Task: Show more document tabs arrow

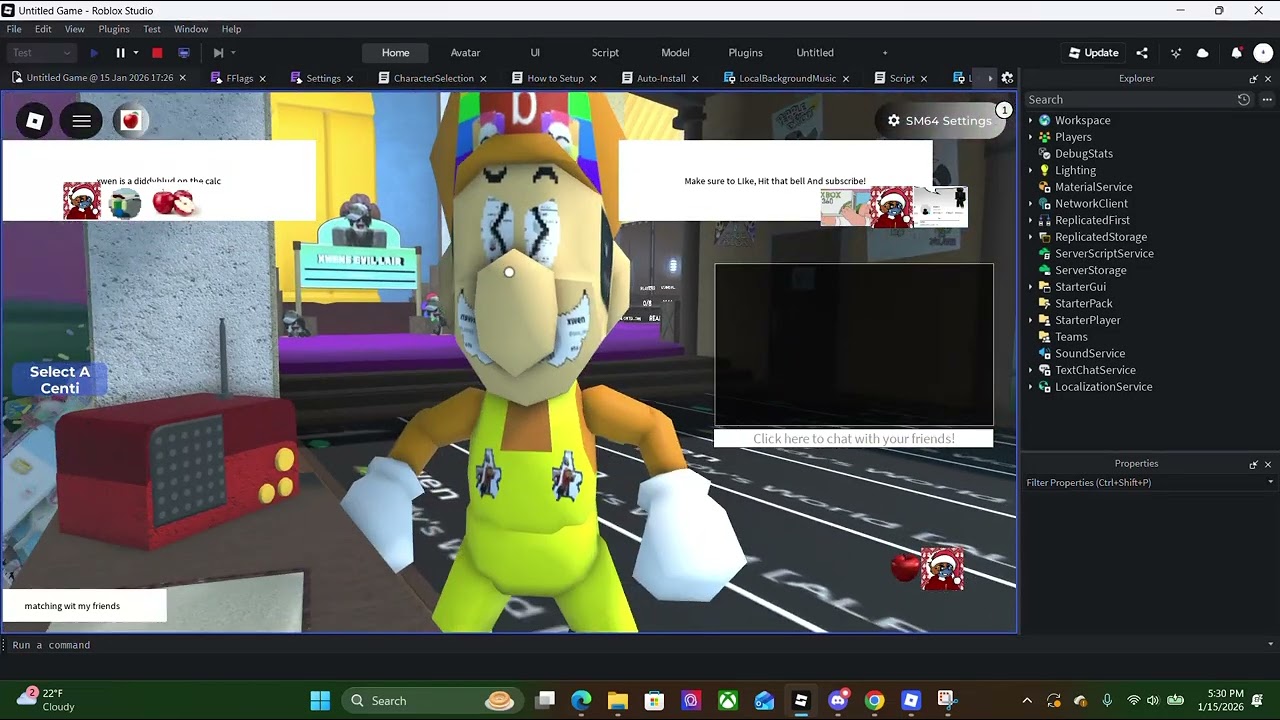Action: 990,78
